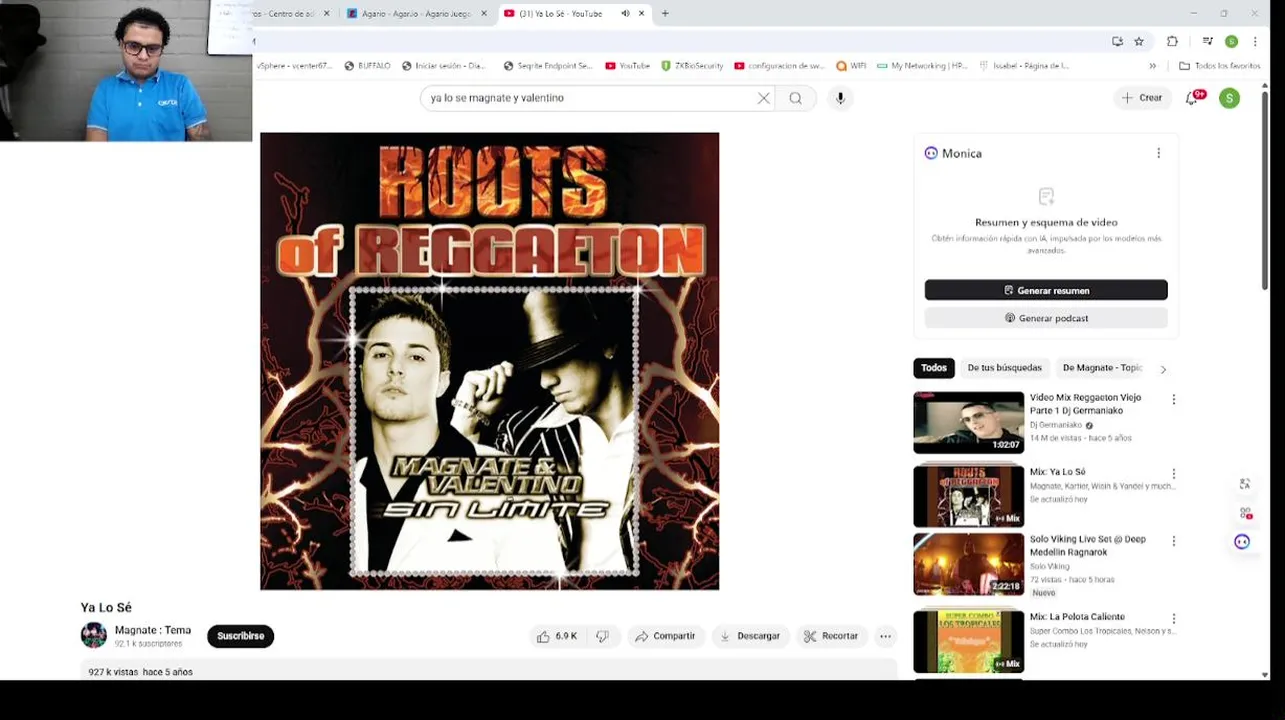
Task: Click the Recortar button
Action: pos(831,636)
